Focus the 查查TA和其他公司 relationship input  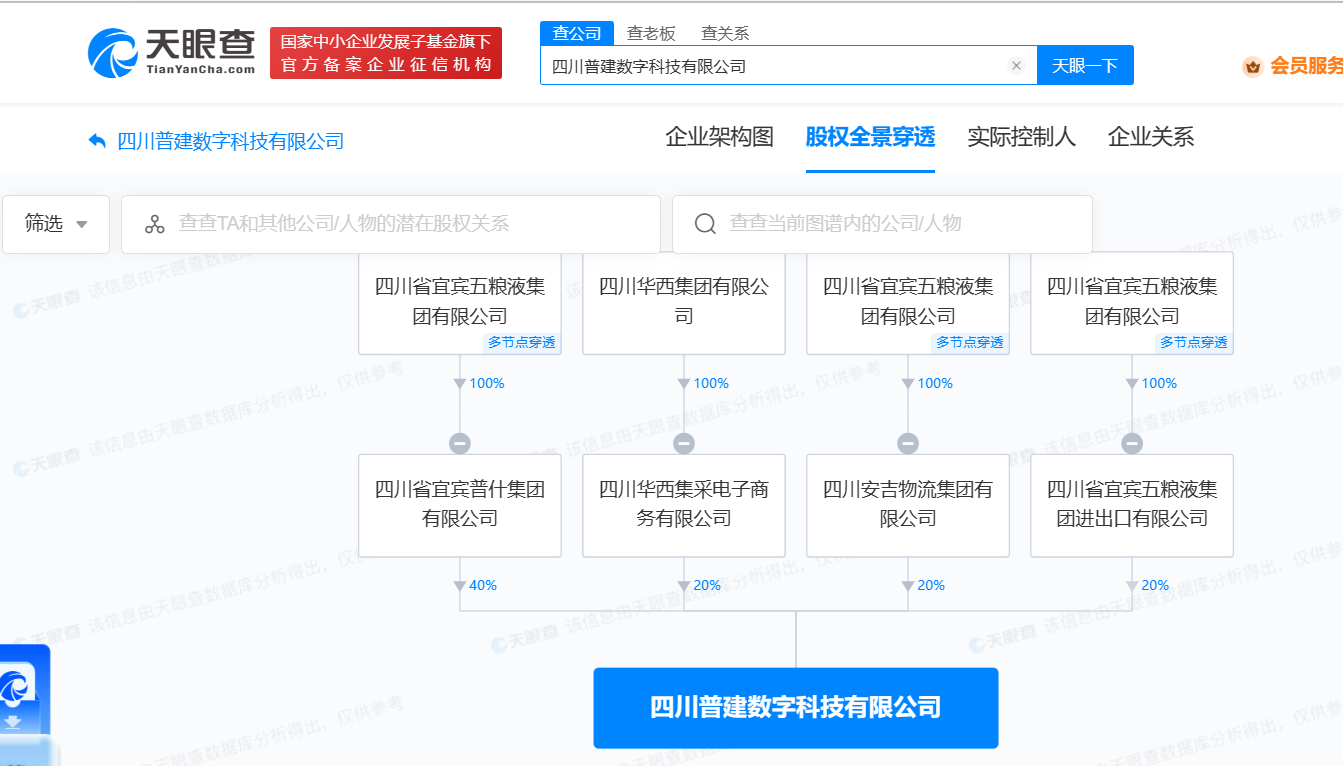pos(391,224)
